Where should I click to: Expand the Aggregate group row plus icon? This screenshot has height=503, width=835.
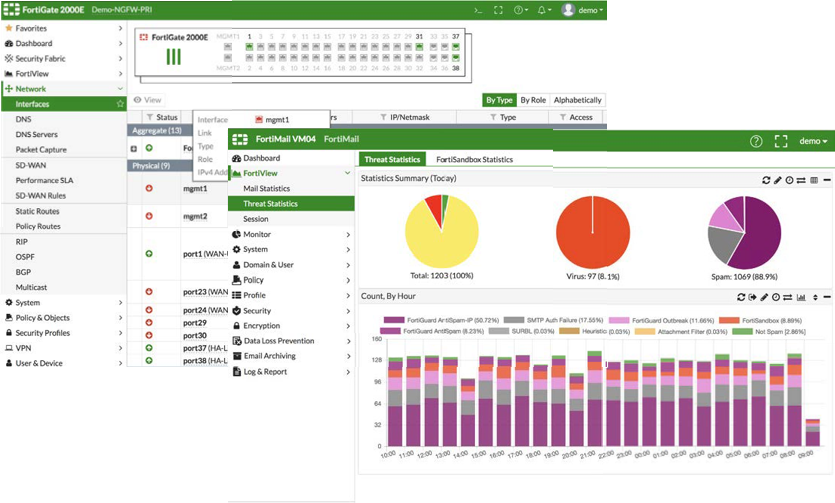coord(134,148)
